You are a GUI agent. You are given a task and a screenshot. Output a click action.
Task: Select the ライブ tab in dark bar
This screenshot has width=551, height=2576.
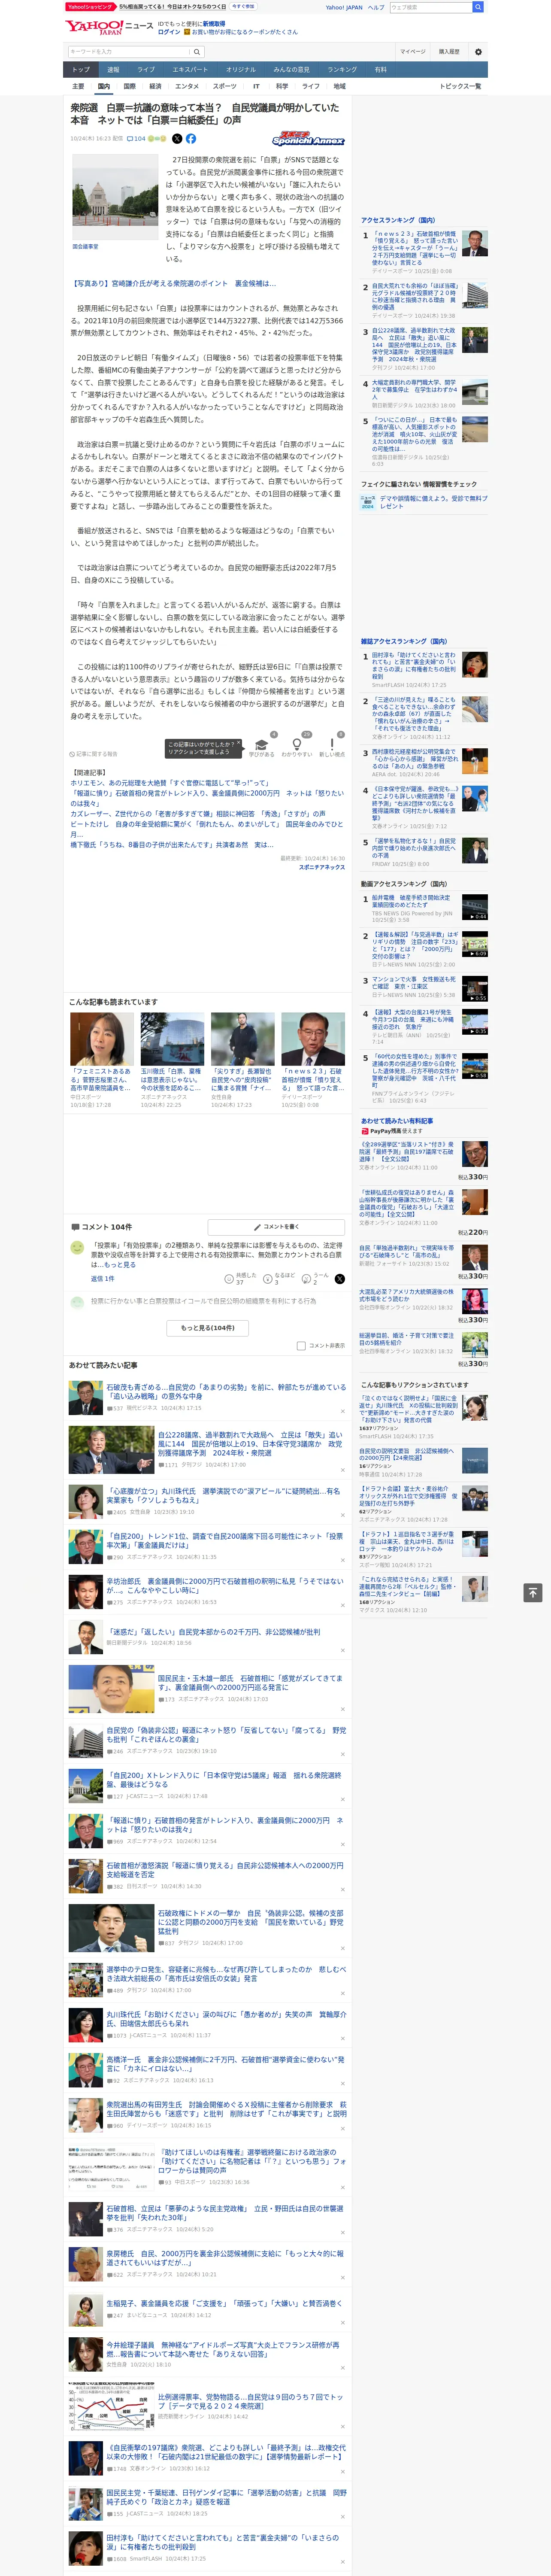[146, 70]
